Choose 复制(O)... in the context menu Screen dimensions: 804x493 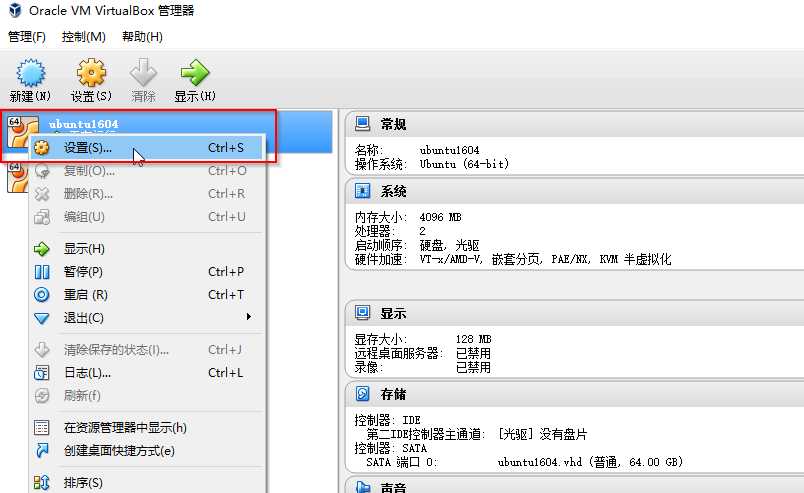(x=147, y=171)
